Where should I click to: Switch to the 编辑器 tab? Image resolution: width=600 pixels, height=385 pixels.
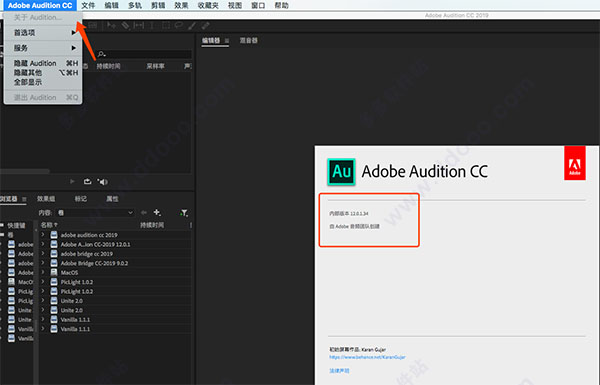coord(211,41)
